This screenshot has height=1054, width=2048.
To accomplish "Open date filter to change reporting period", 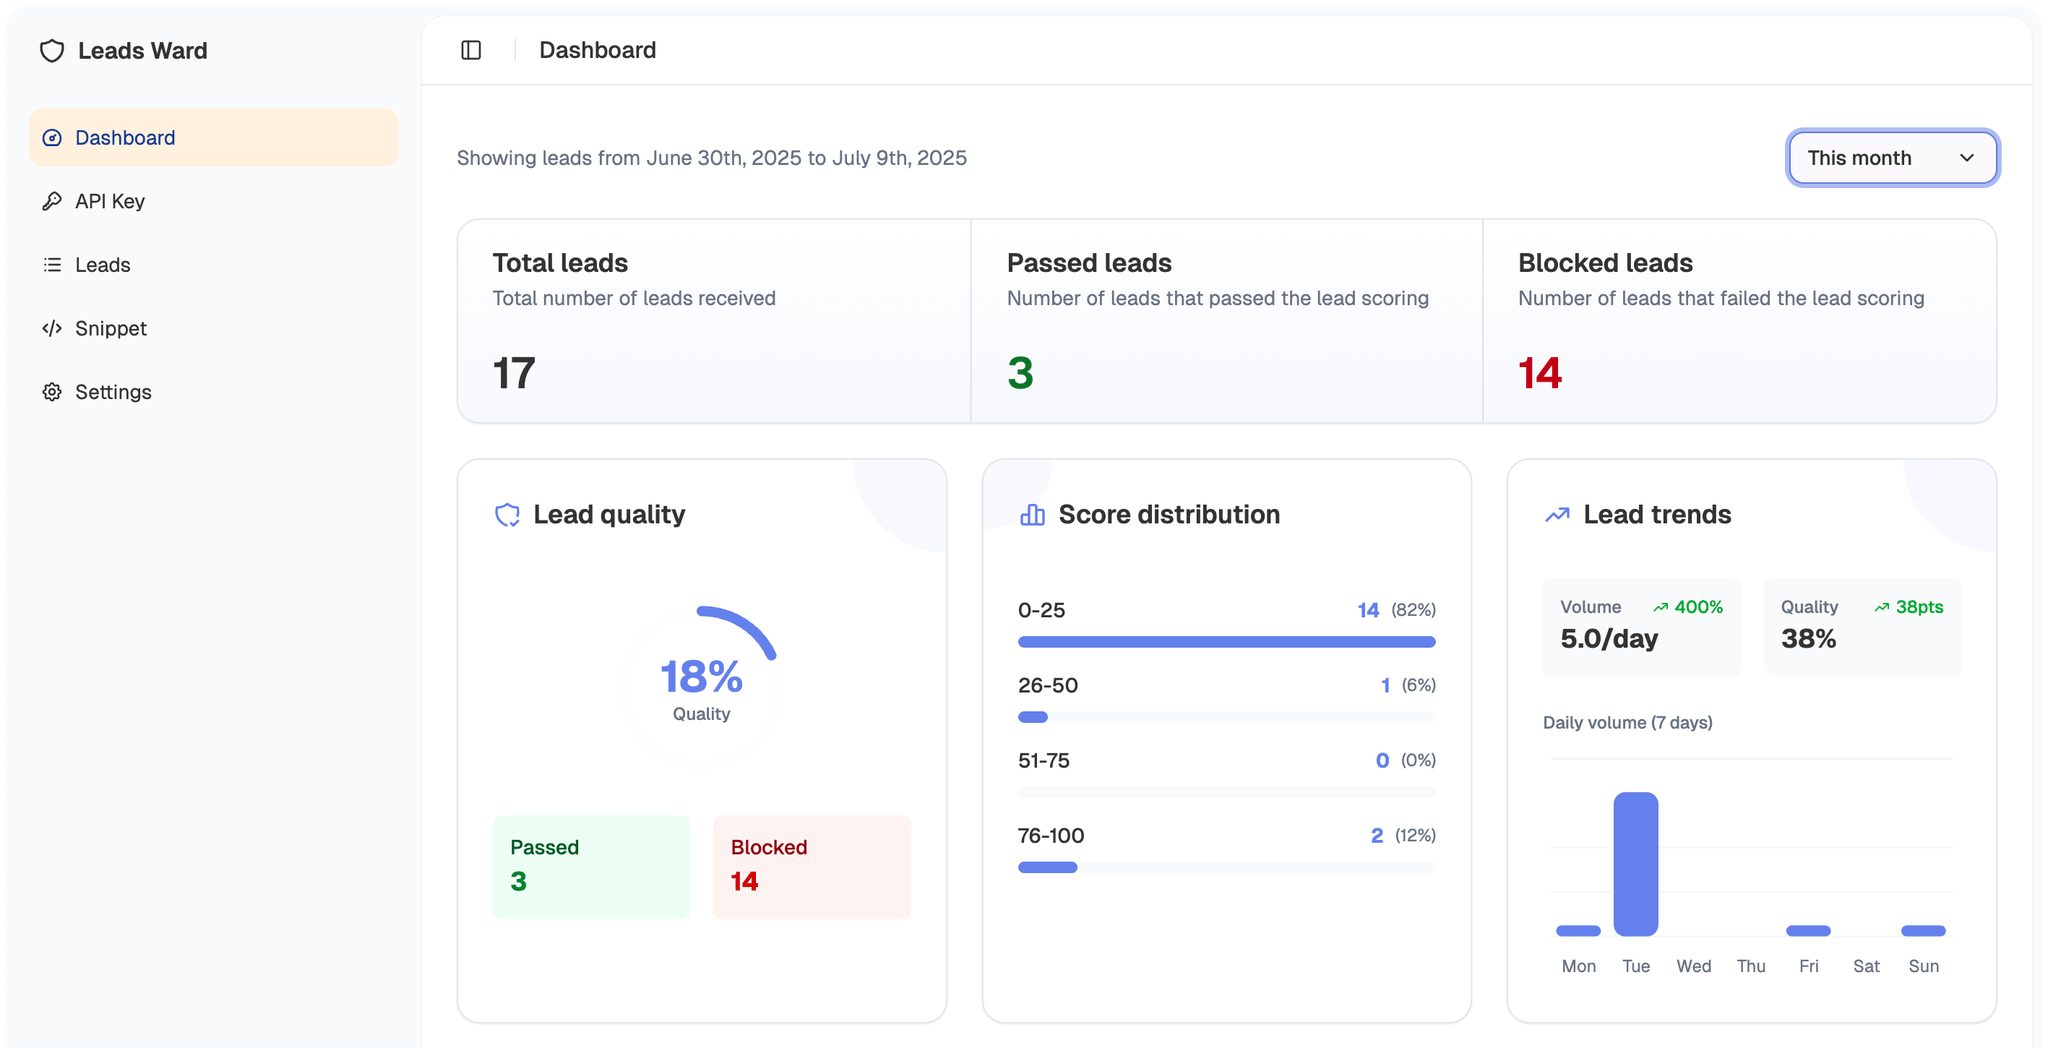I will click(1892, 157).
